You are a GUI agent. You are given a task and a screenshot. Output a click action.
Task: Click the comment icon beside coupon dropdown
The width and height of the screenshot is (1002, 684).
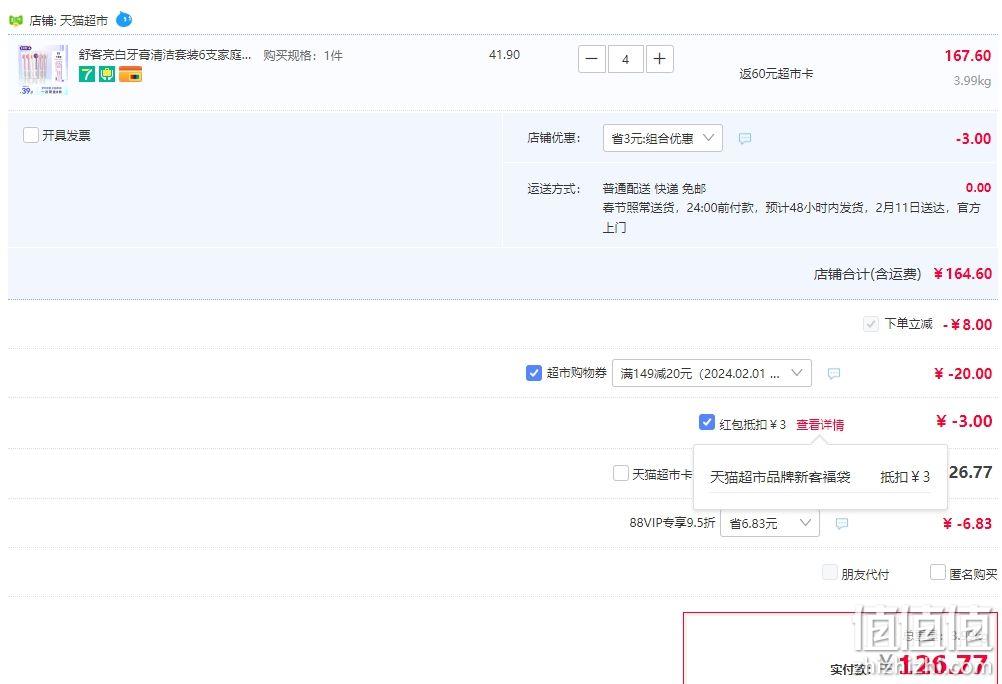point(834,373)
